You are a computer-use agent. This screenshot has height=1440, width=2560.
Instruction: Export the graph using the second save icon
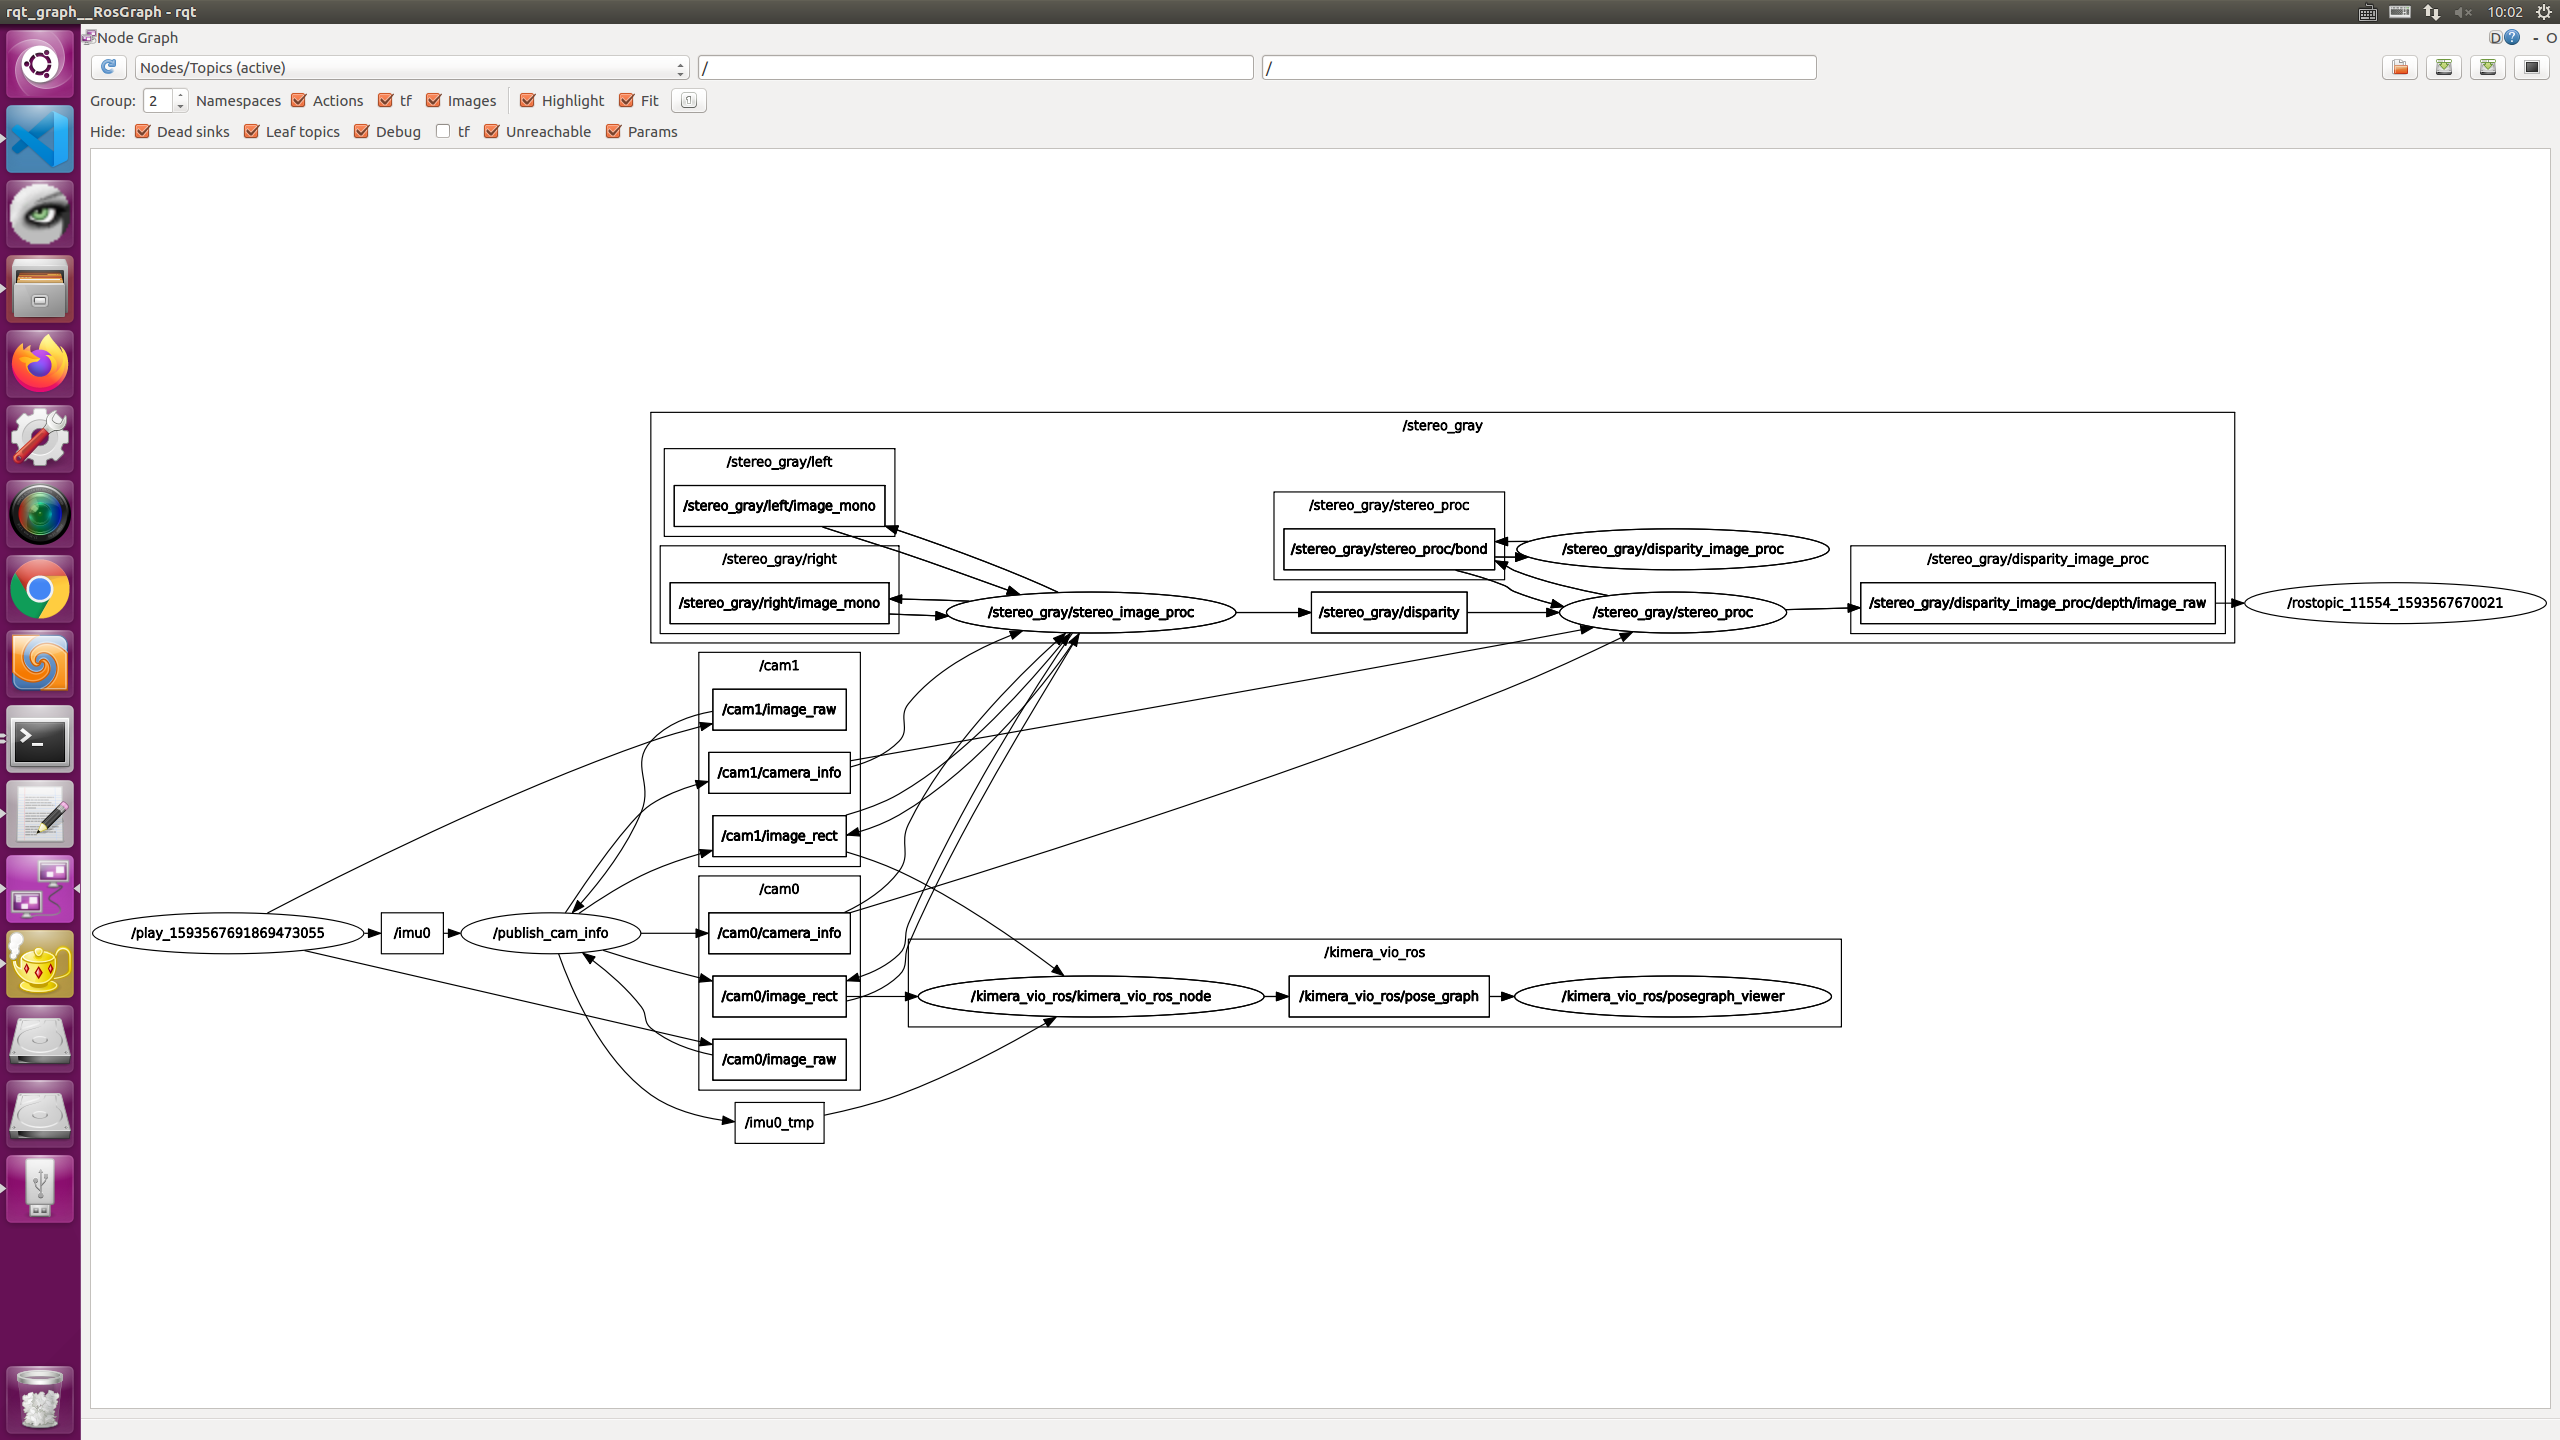tap(2488, 67)
